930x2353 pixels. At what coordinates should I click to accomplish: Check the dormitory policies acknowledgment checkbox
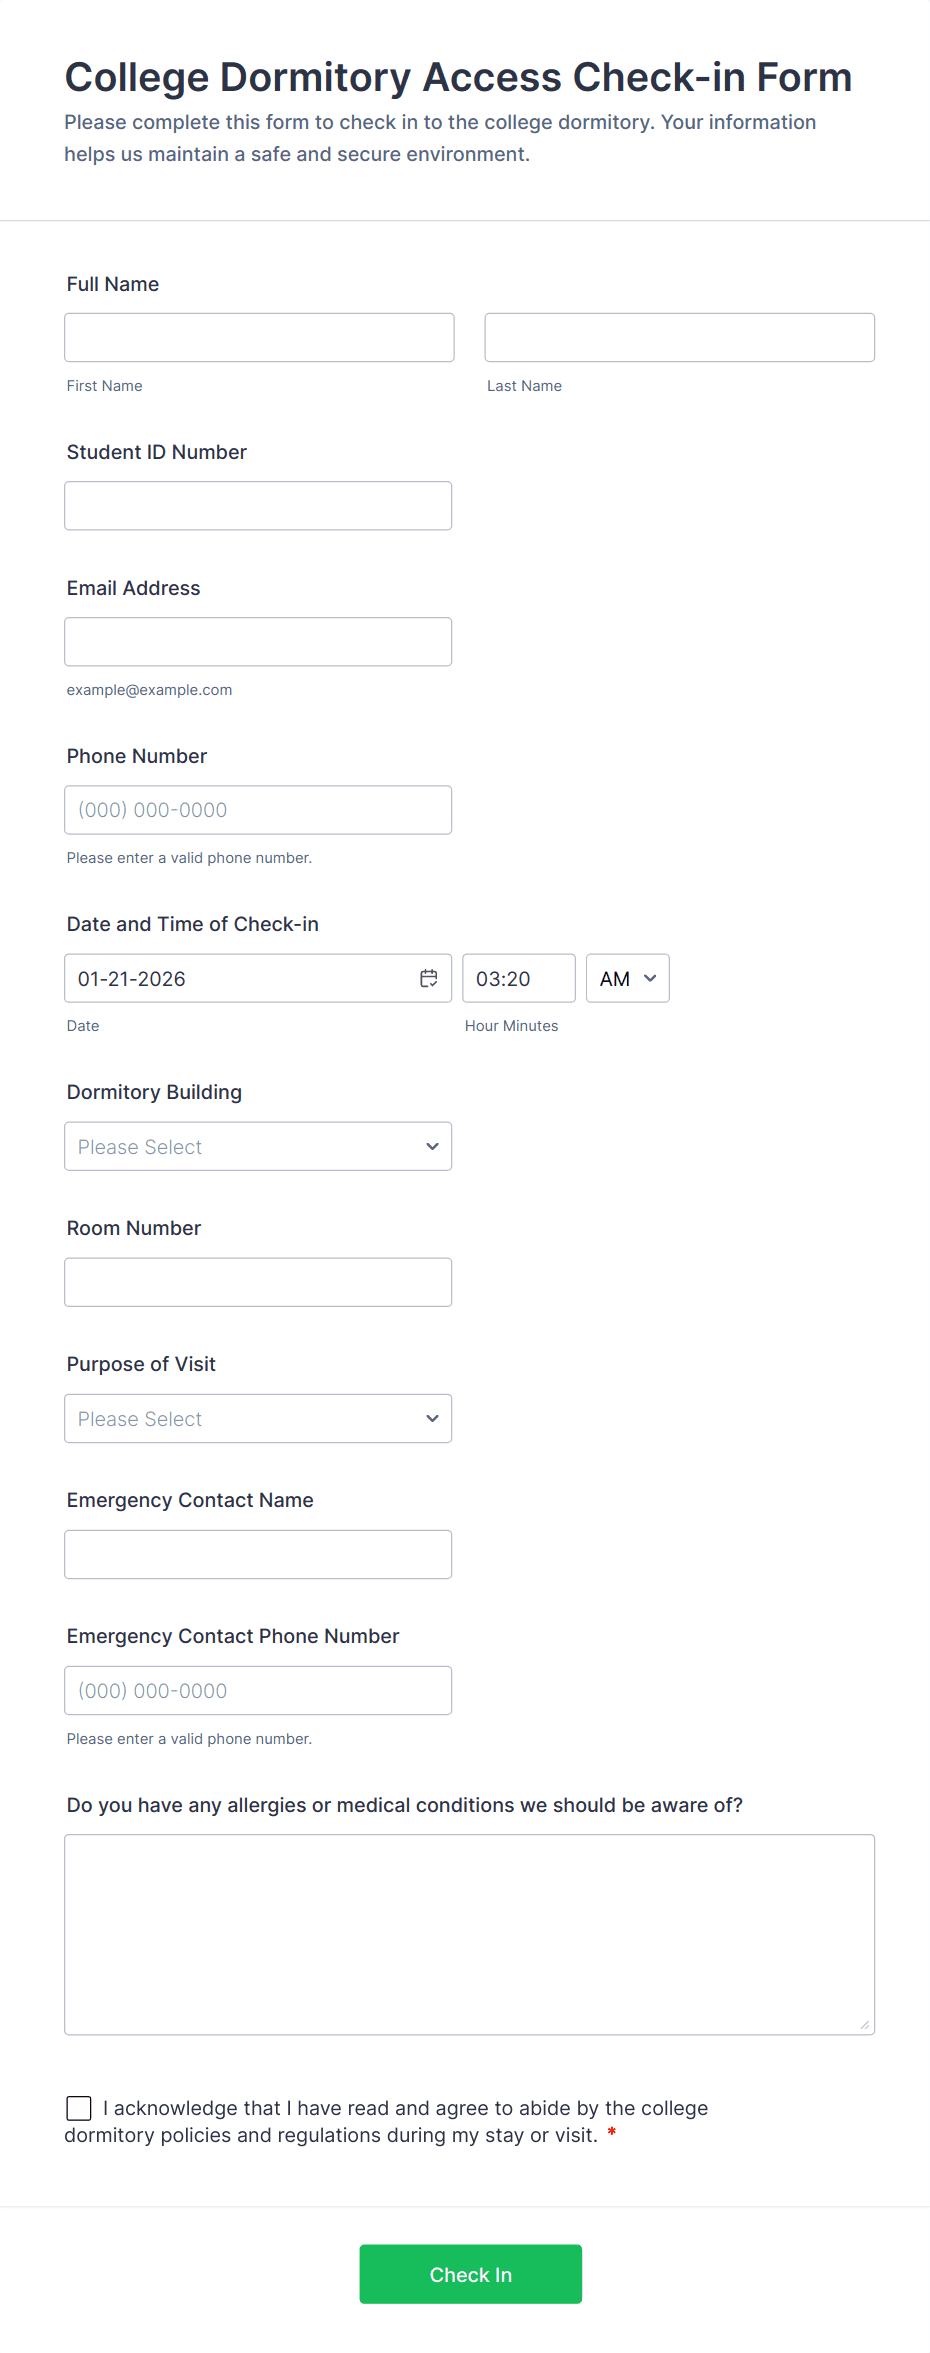tap(79, 2108)
